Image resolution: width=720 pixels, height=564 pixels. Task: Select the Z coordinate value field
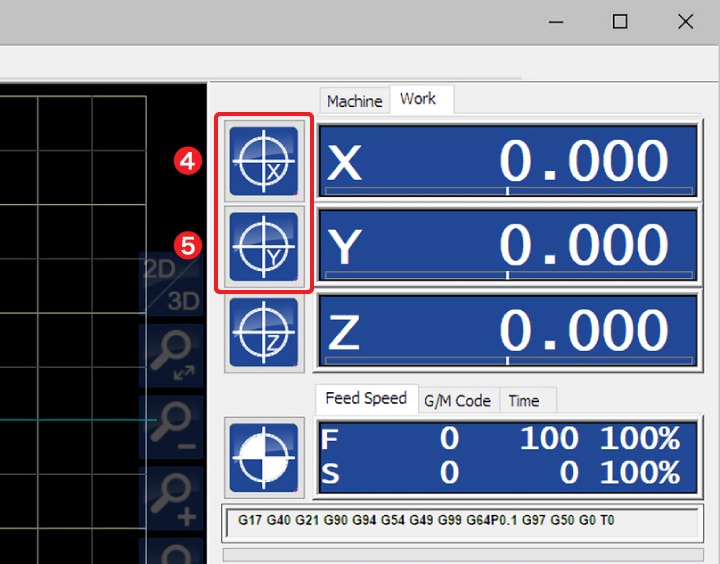coord(508,332)
